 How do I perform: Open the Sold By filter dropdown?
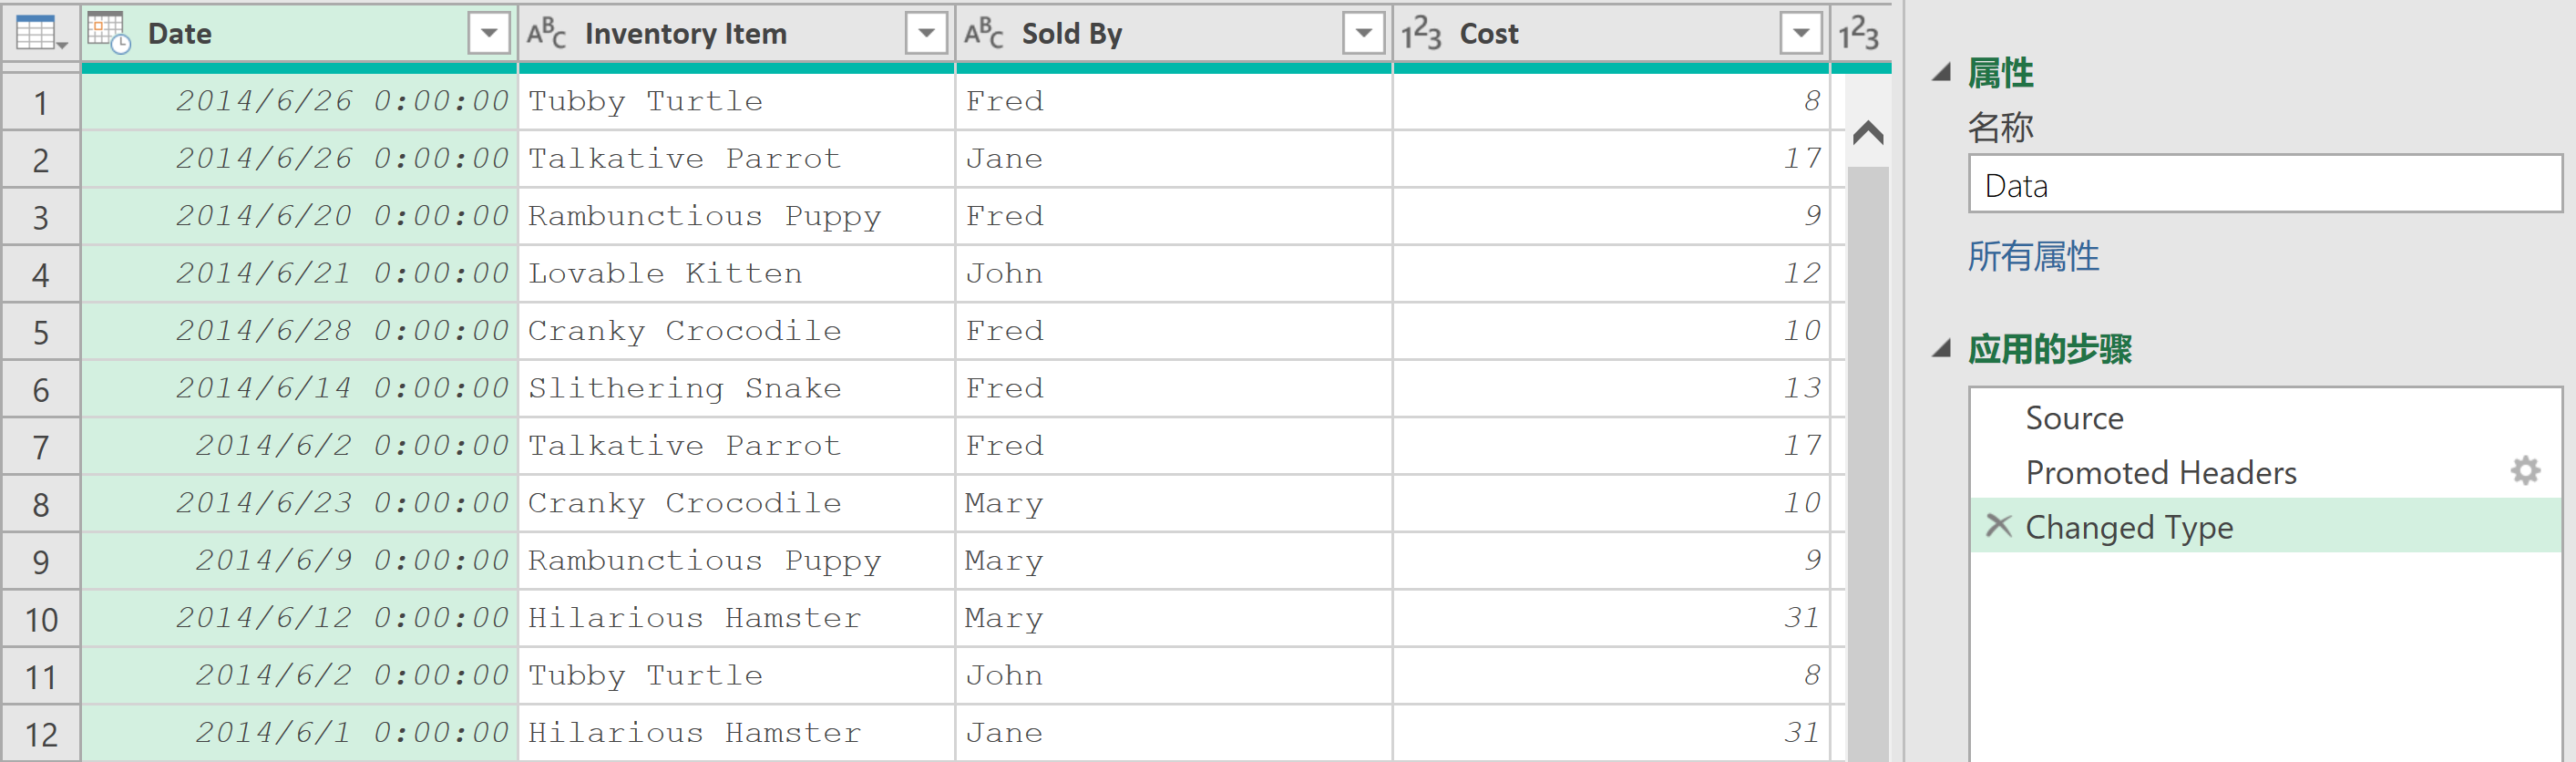click(x=1363, y=34)
